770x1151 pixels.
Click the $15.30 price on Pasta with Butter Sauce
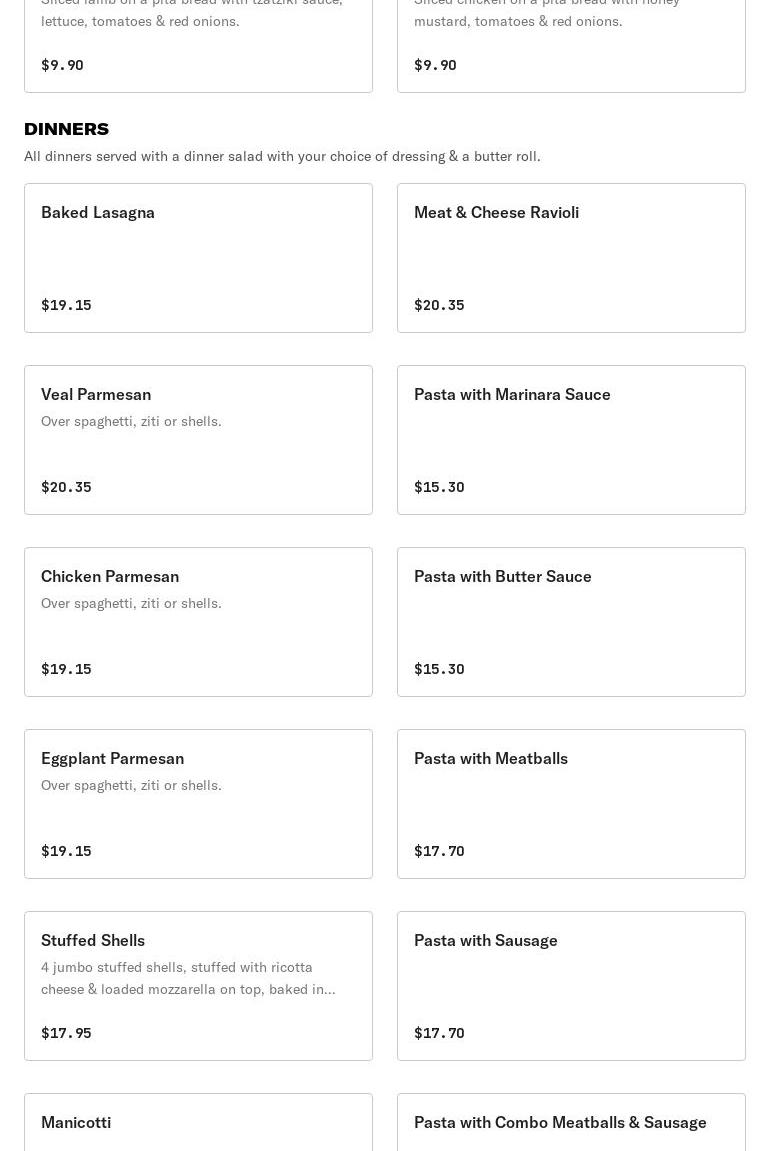pyautogui.click(x=439, y=669)
